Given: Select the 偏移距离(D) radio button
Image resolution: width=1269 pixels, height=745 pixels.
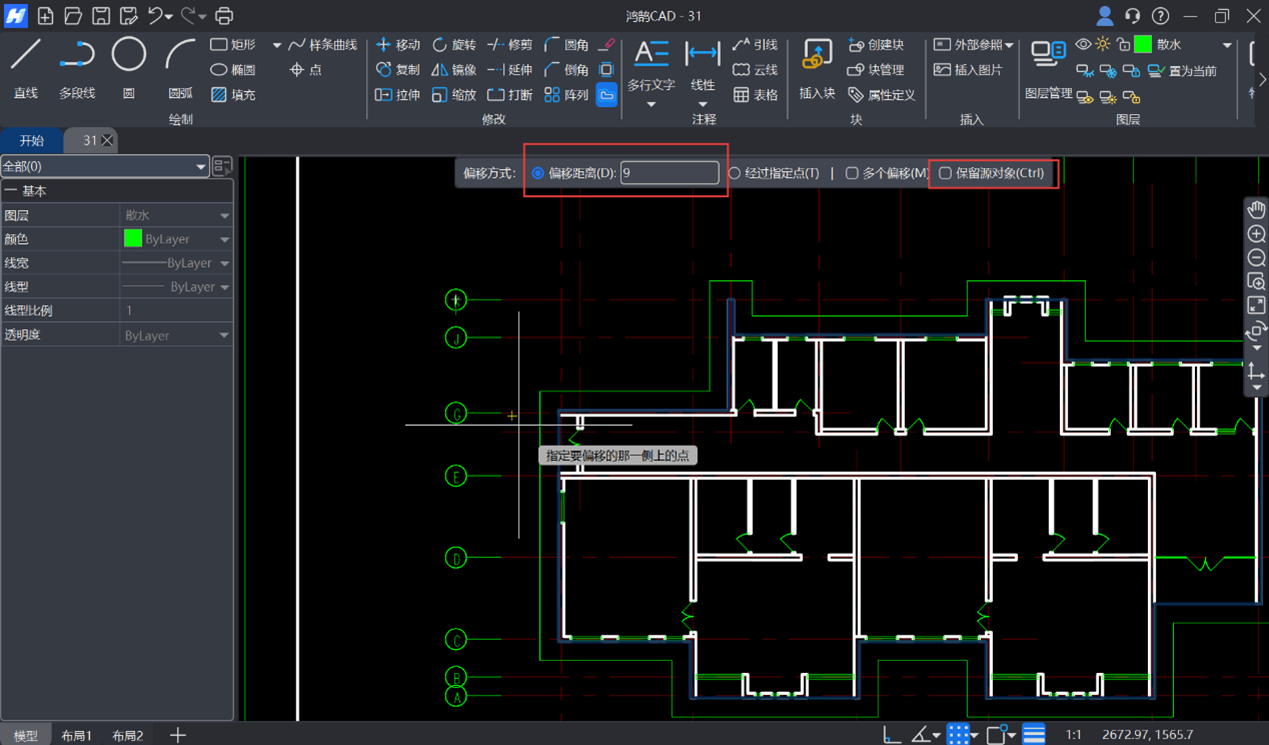Looking at the screenshot, I should [538, 173].
